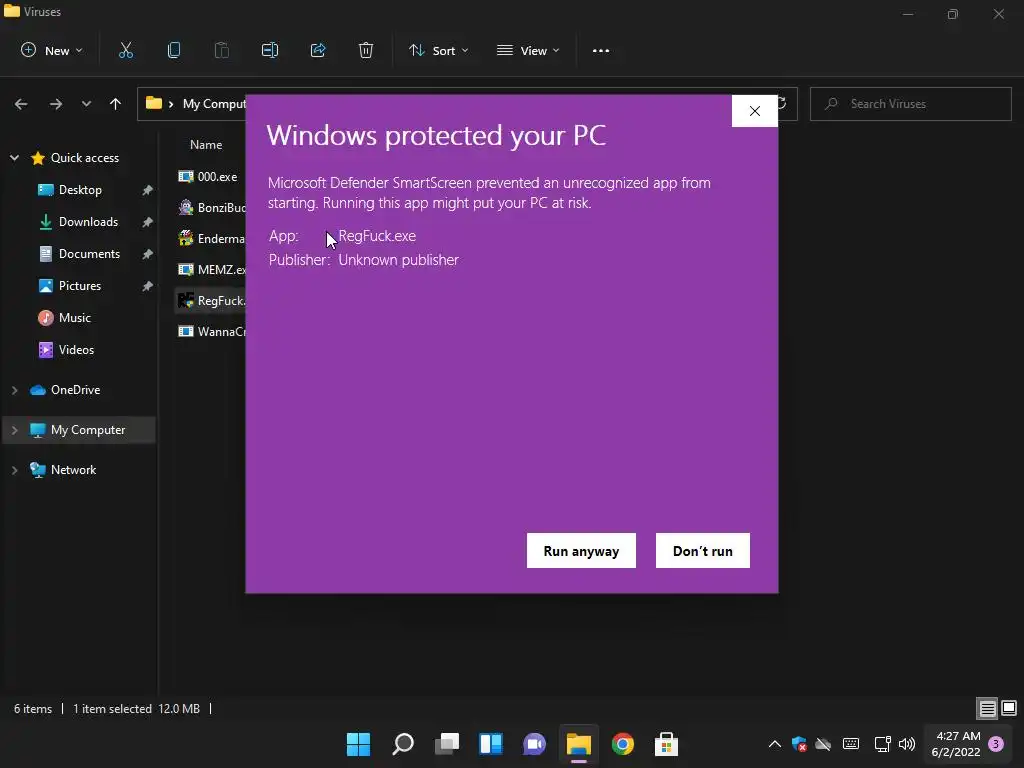Viewport: 1024px width, 768px height.
Task: Open notification badge showing 3
Action: (996, 744)
